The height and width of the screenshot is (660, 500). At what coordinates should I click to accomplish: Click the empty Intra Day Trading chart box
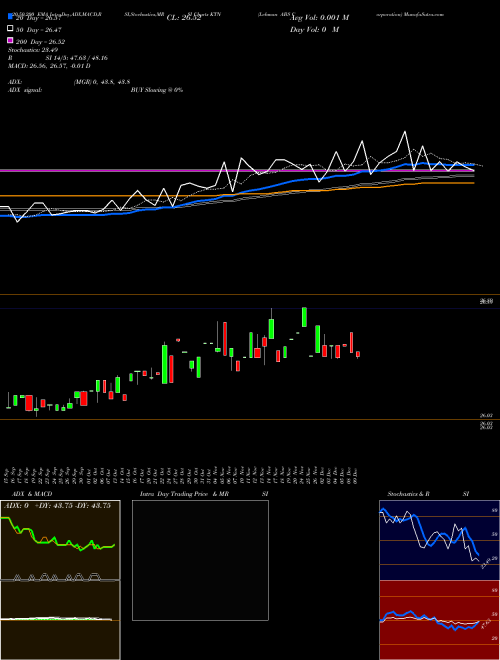(x=200, y=560)
